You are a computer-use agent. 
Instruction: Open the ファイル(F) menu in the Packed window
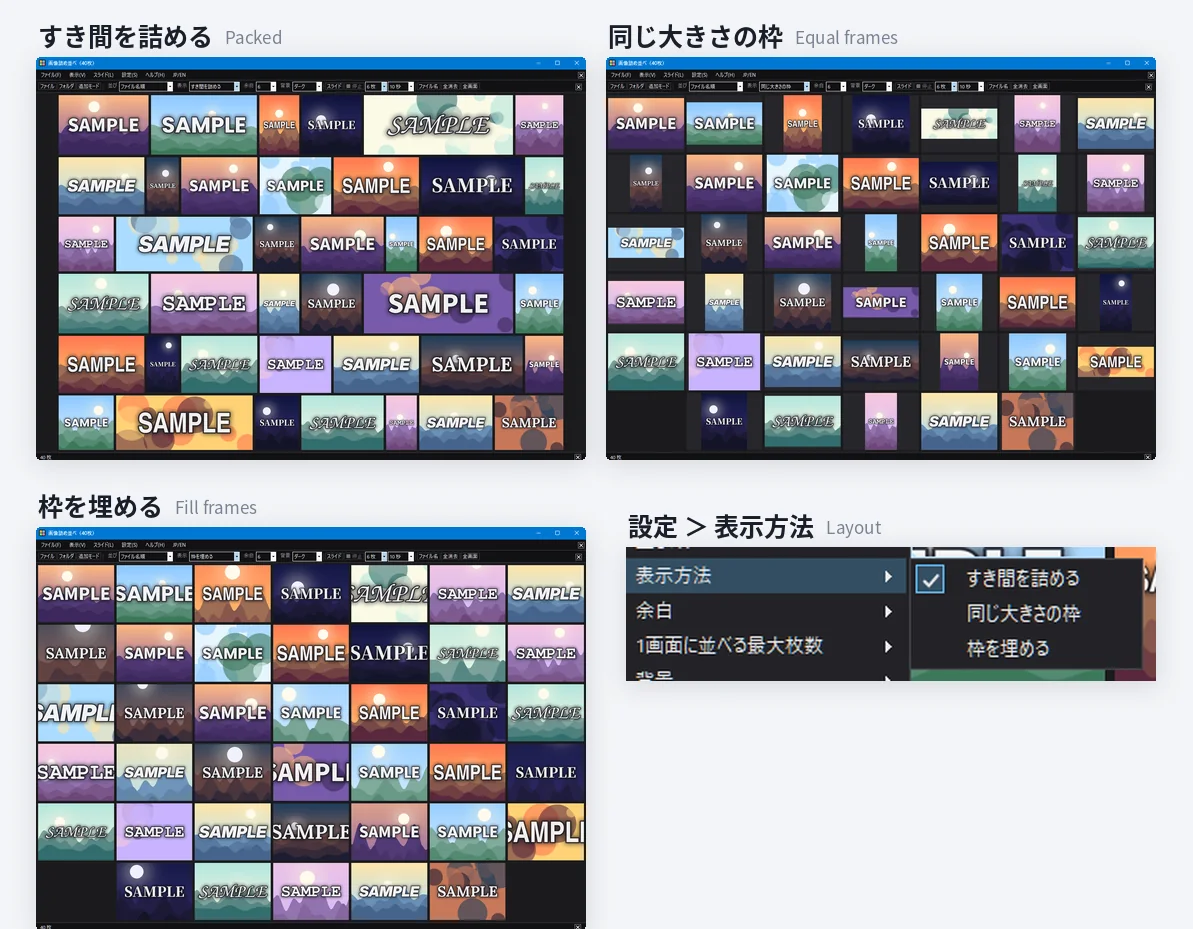pos(51,75)
